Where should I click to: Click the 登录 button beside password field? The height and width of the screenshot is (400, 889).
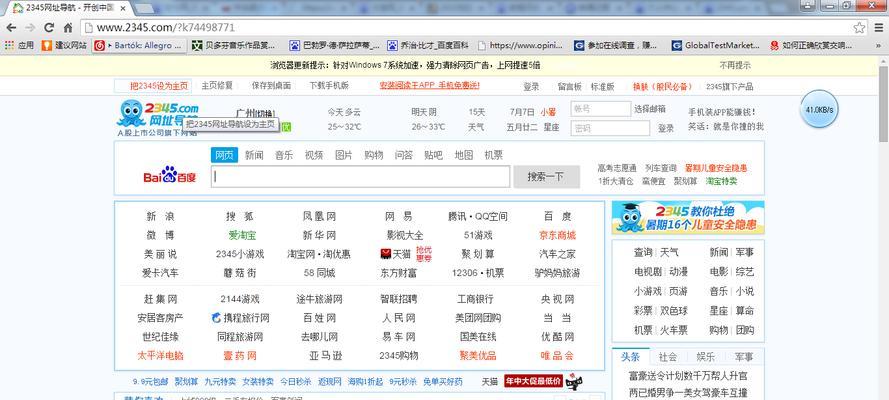pyautogui.click(x=666, y=129)
